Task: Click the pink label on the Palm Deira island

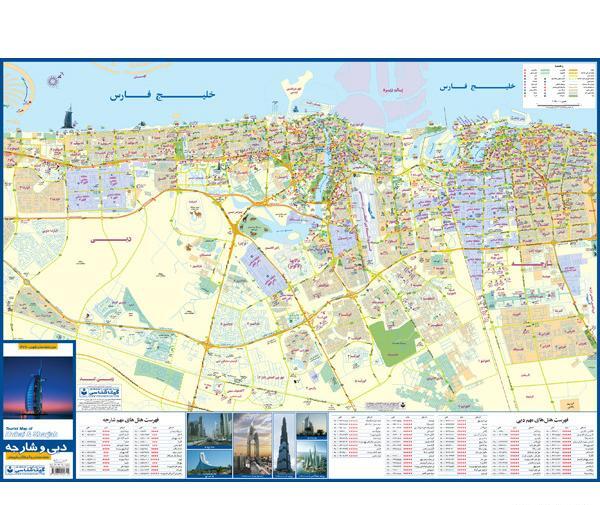Action: pos(395,90)
